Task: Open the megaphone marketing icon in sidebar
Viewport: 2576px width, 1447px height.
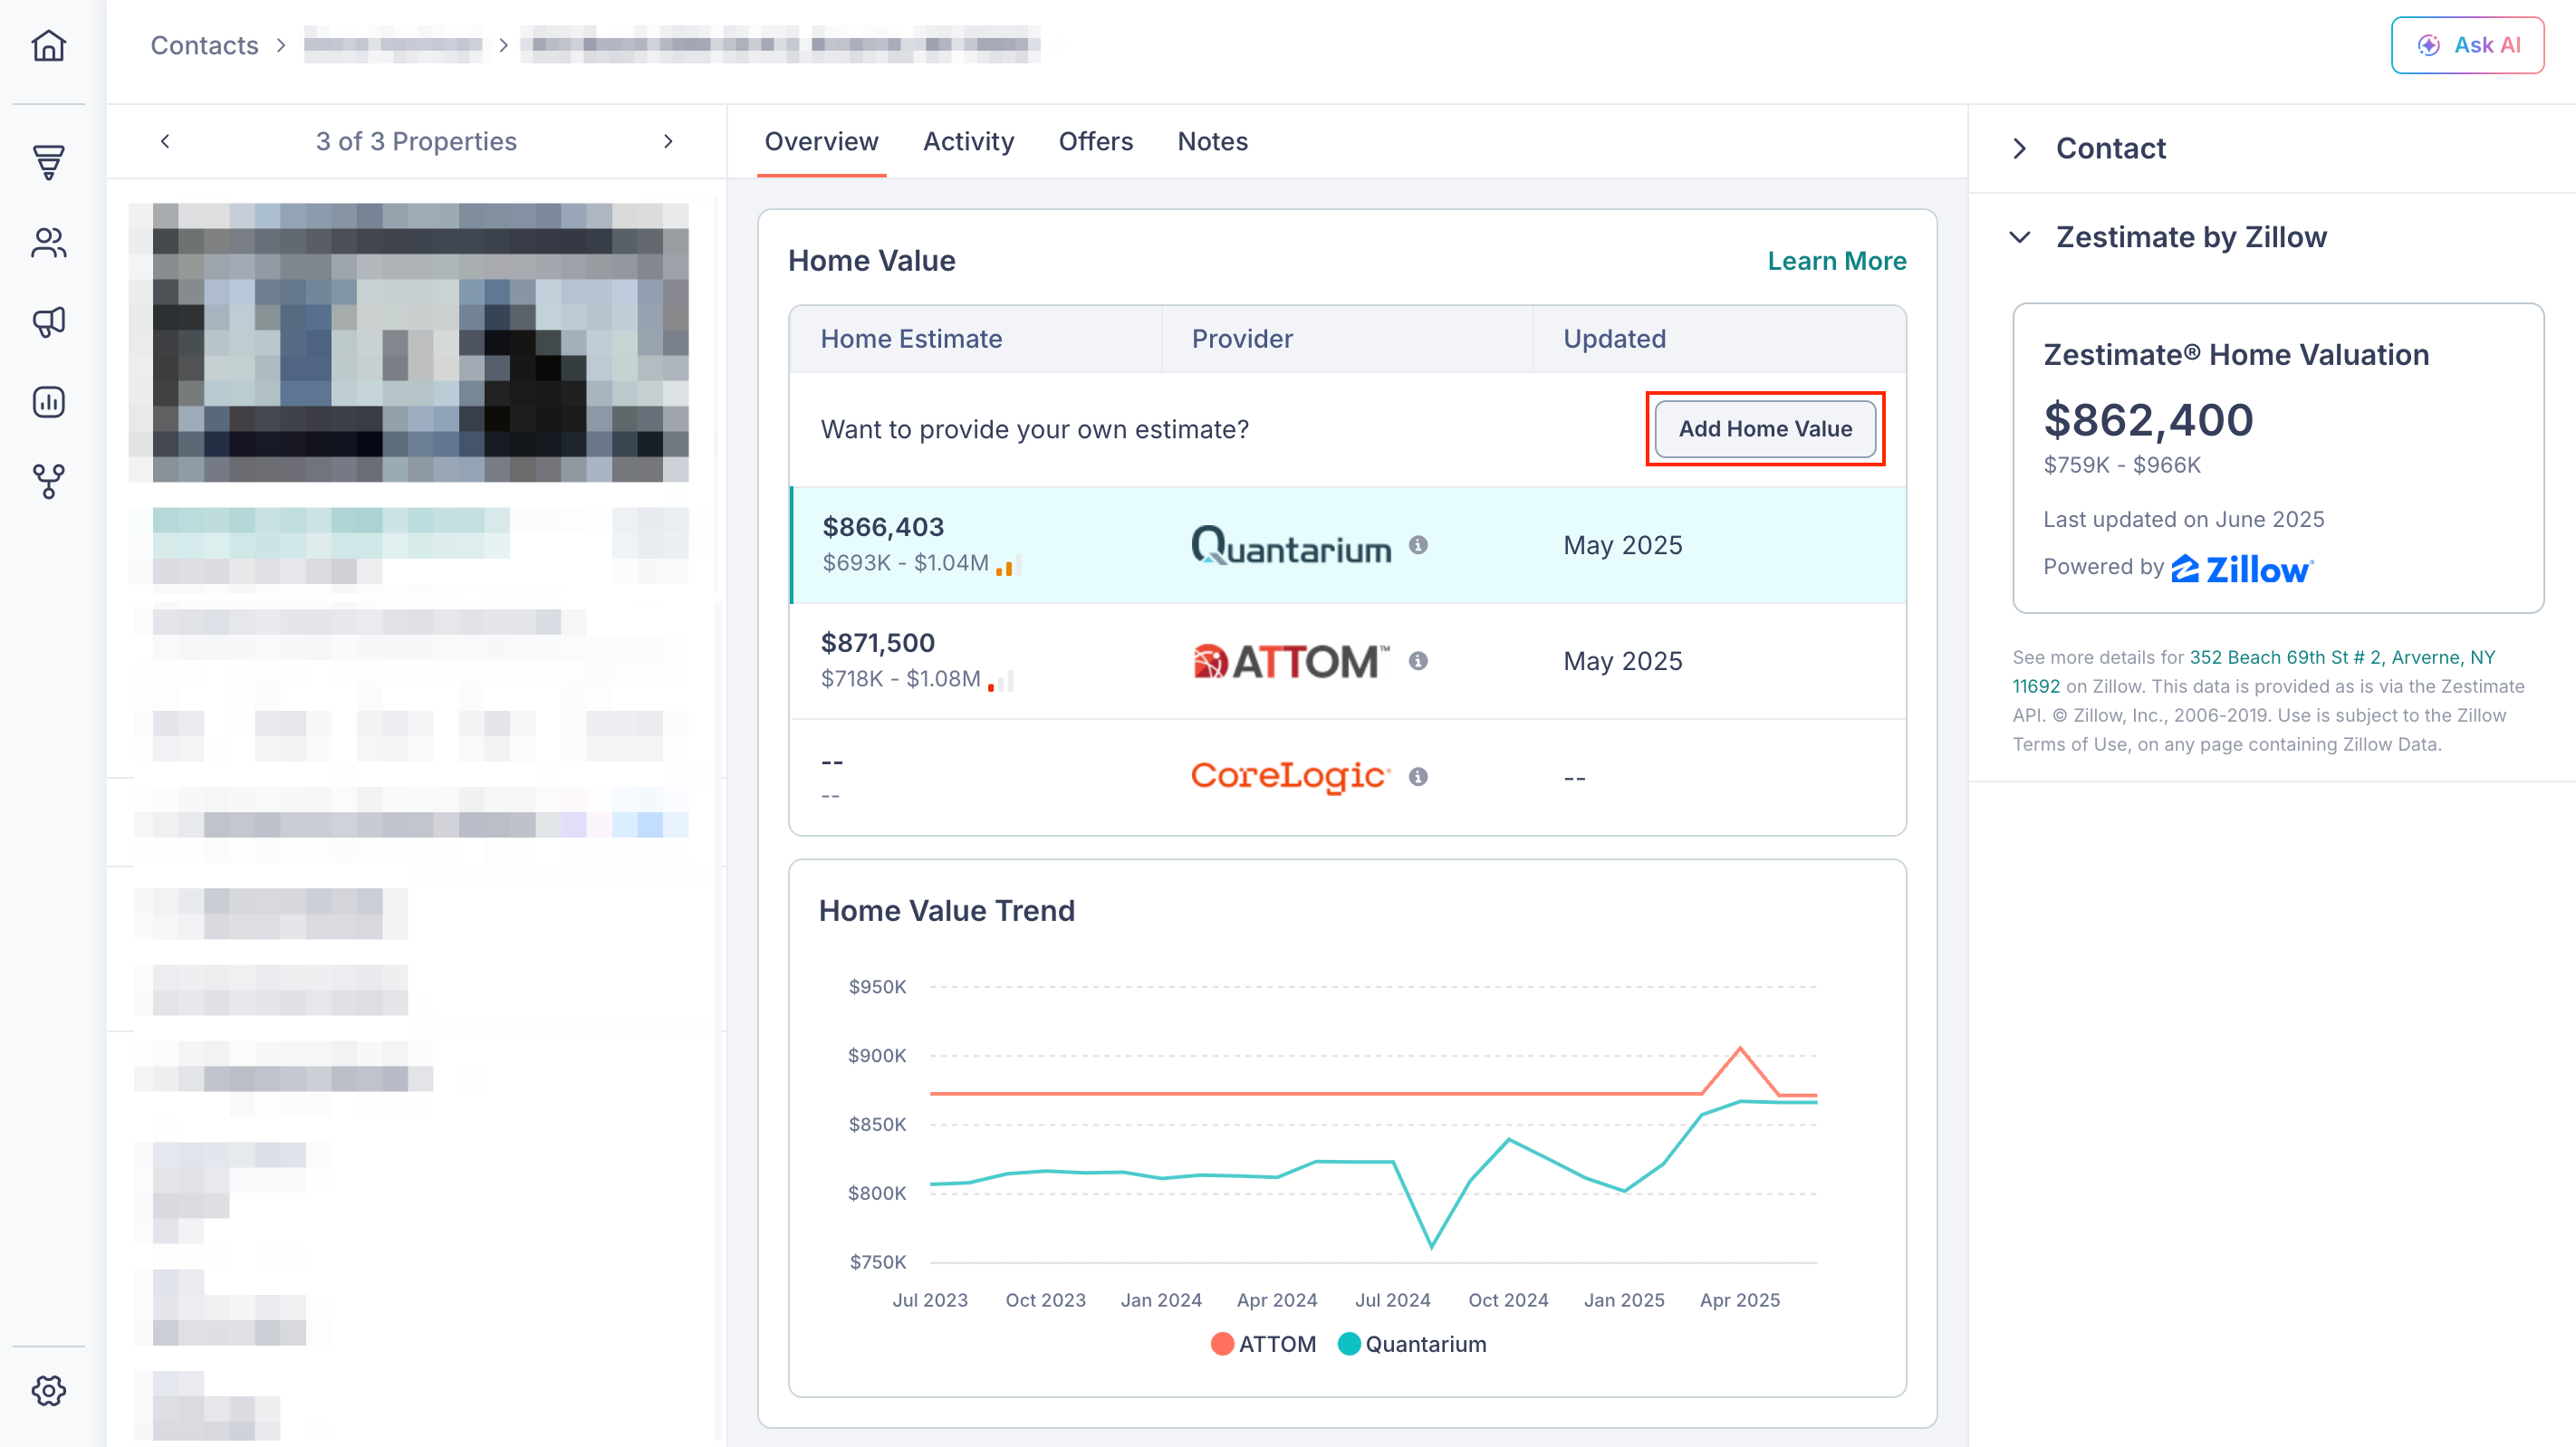Action: 48,322
